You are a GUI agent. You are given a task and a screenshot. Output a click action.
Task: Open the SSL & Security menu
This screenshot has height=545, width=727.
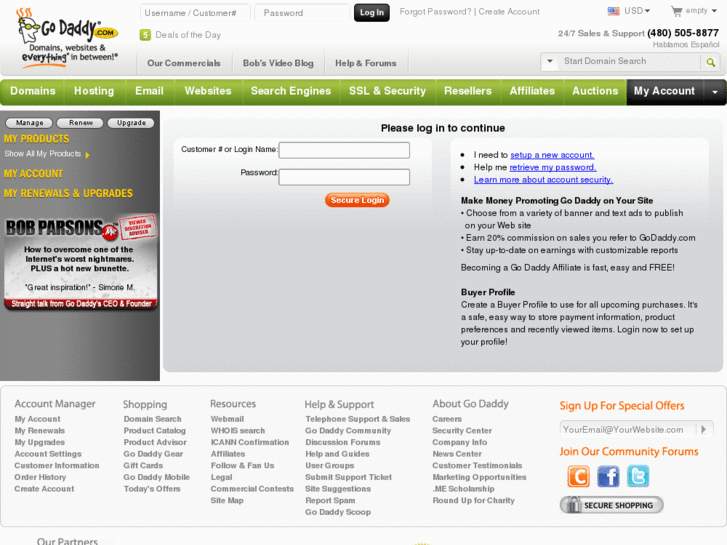(x=388, y=91)
